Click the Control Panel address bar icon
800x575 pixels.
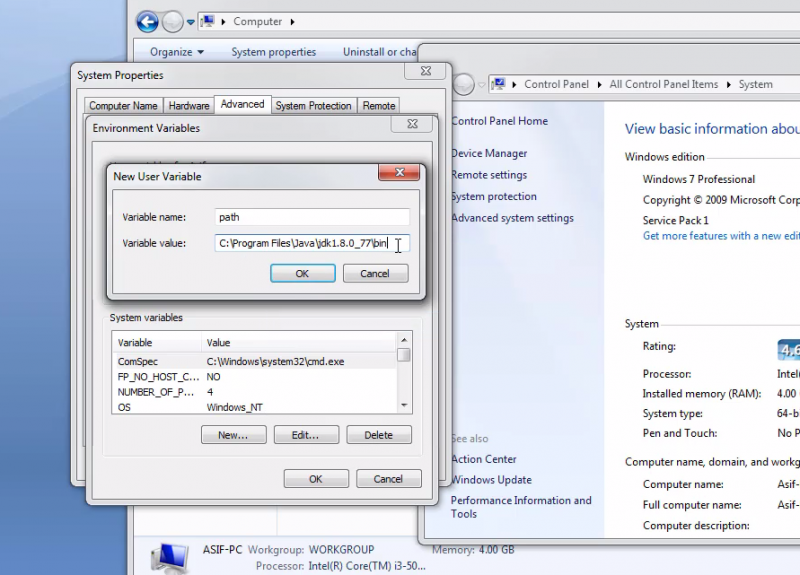pyautogui.click(x=498, y=84)
